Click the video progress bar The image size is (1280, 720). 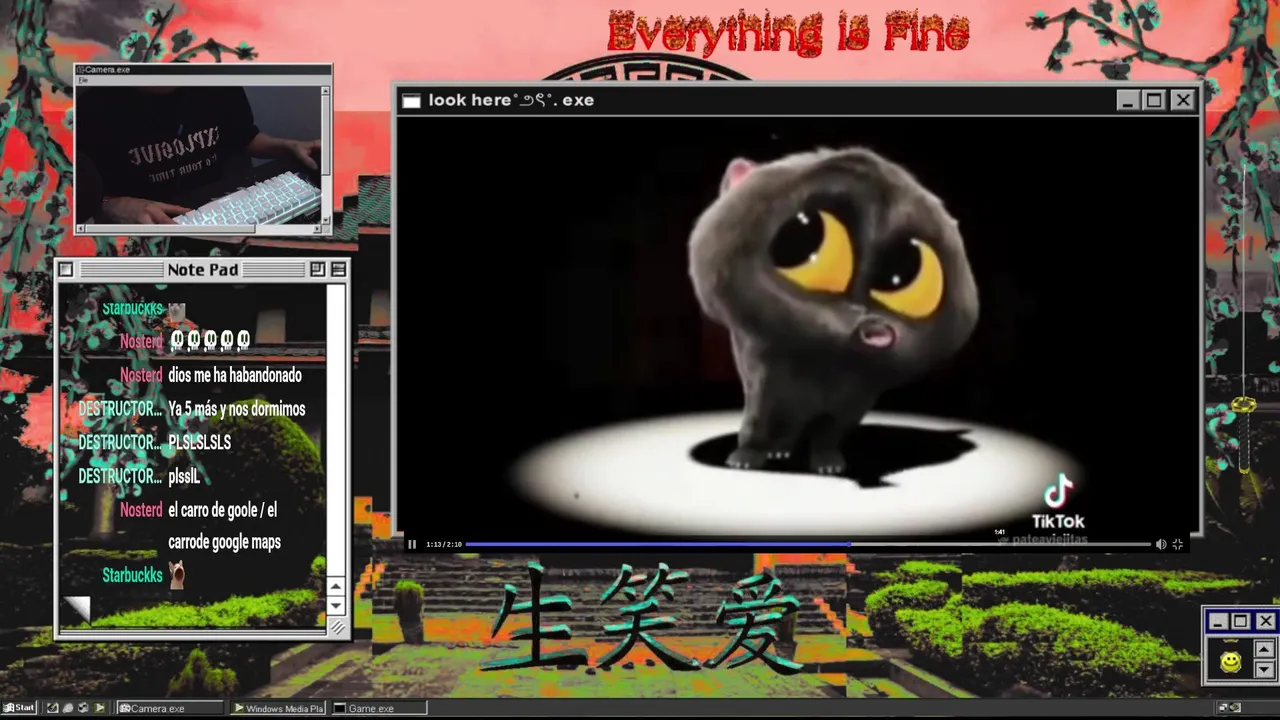pos(808,544)
